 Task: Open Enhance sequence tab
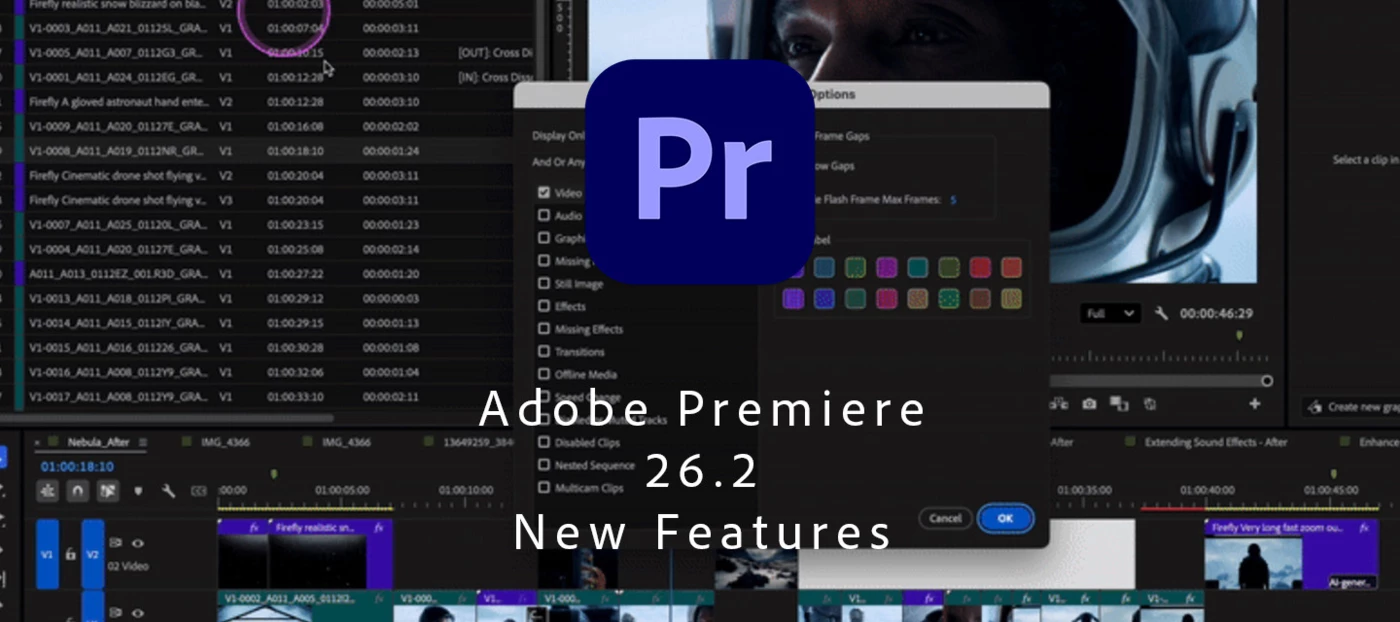coord(1378,442)
